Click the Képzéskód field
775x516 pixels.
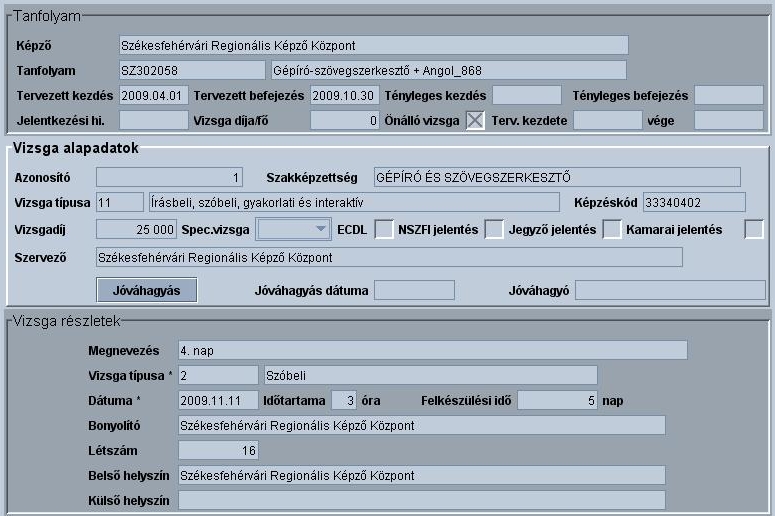click(x=694, y=203)
